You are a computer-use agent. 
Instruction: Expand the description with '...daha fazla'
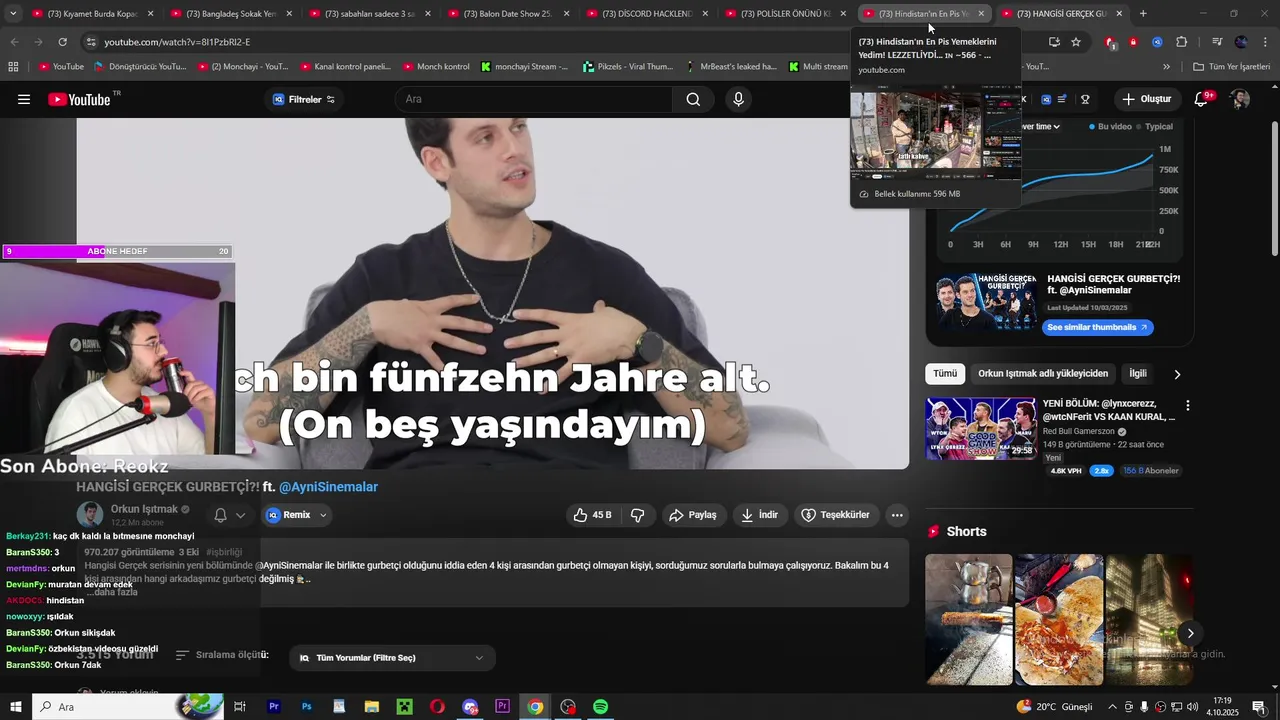point(114,592)
